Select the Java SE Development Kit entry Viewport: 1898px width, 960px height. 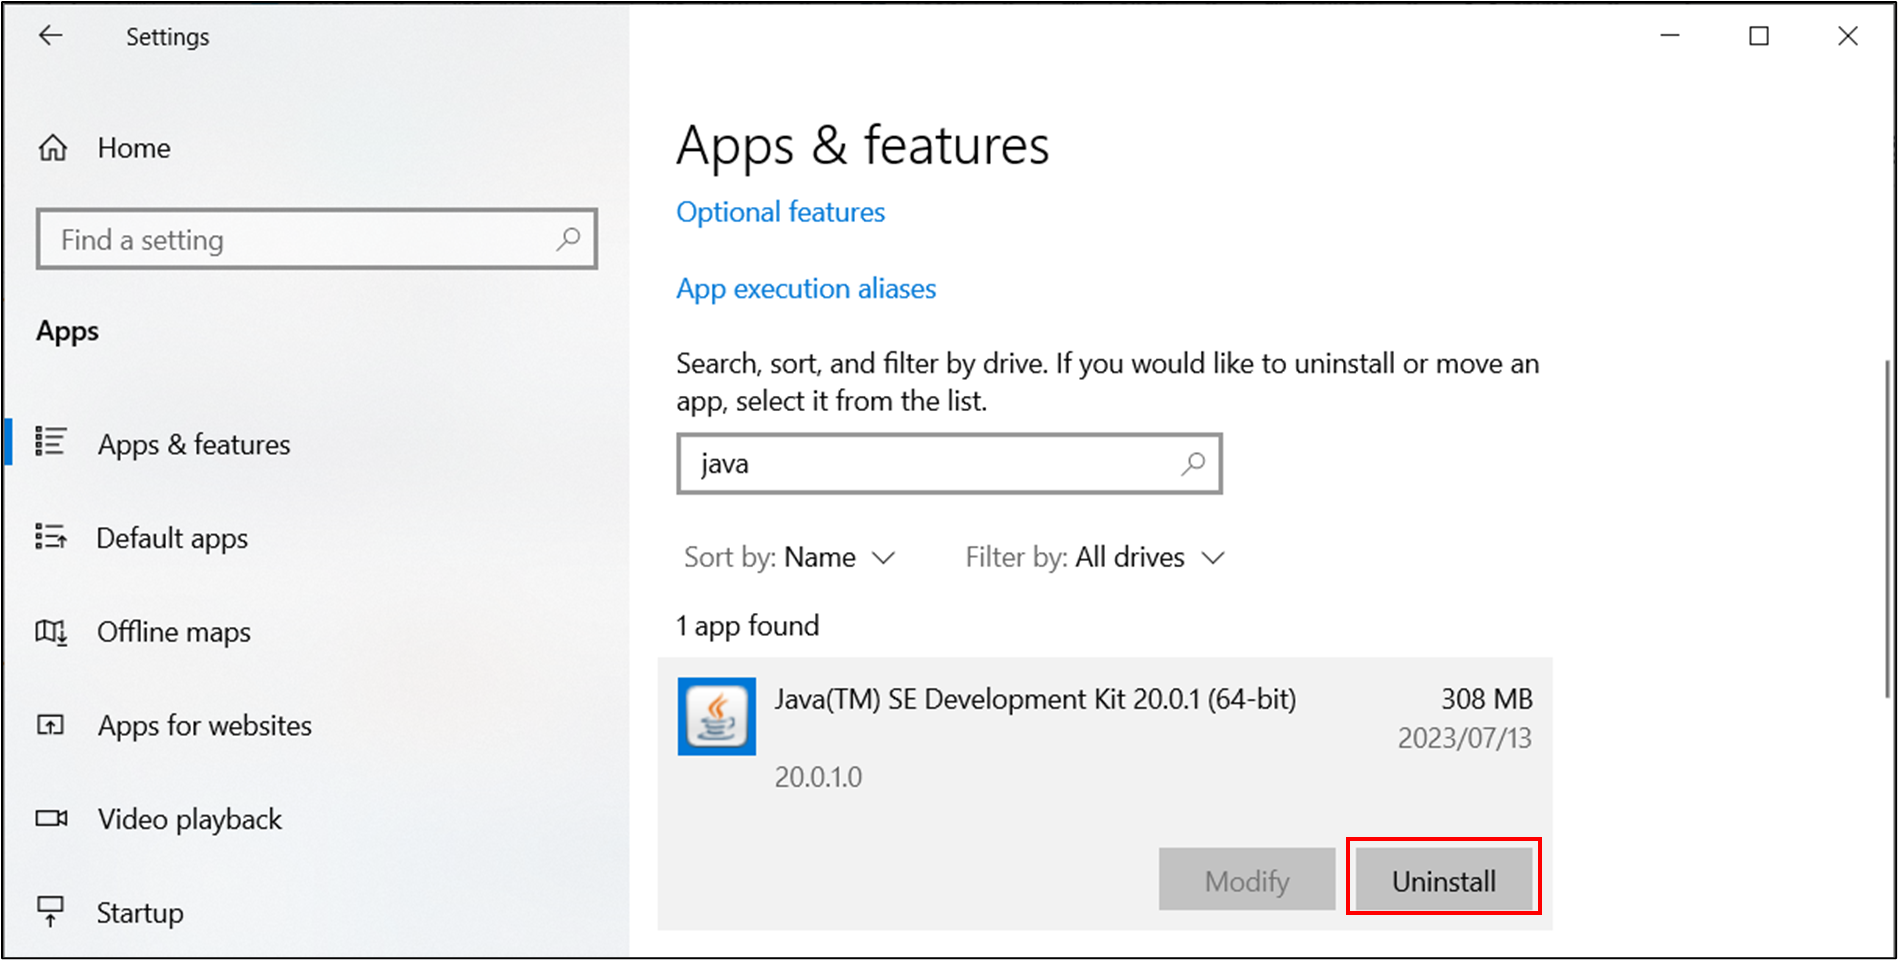(x=1035, y=699)
